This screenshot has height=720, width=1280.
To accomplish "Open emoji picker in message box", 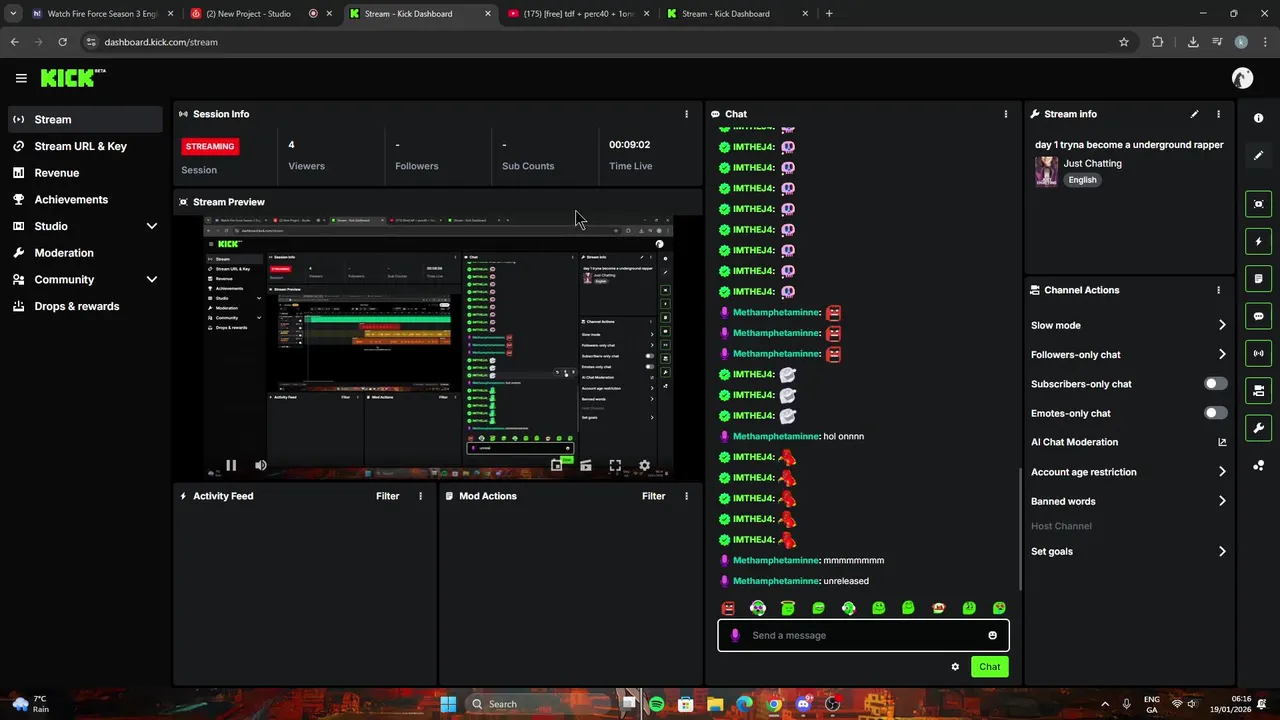I will point(992,635).
